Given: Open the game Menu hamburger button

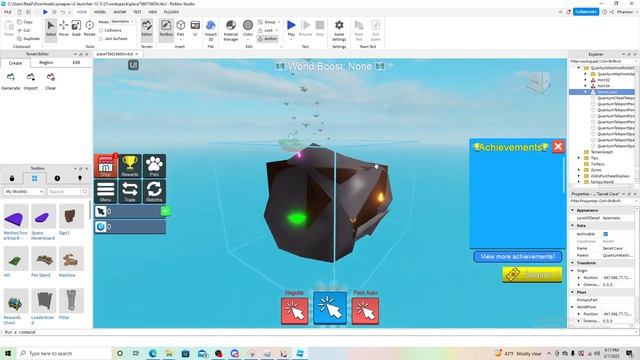Looking at the screenshot, I should pos(106,191).
